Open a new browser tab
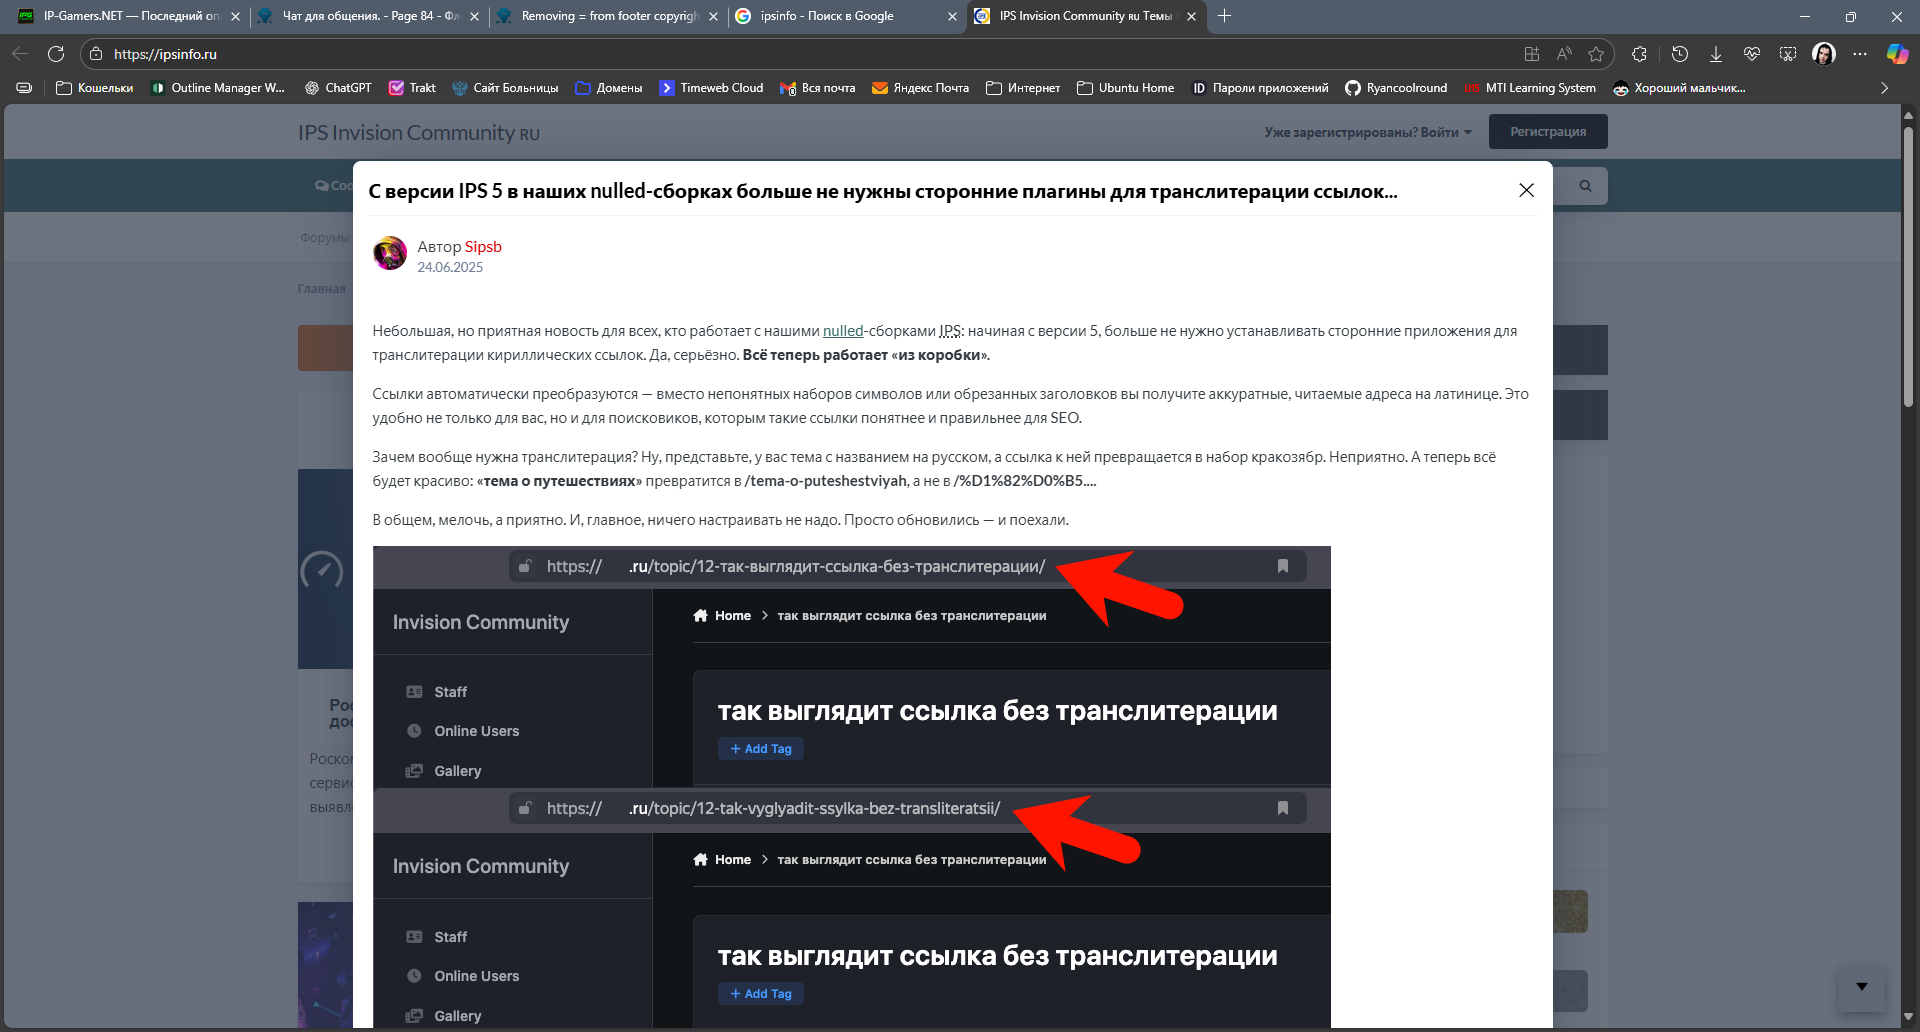The image size is (1920, 1032). (1224, 16)
